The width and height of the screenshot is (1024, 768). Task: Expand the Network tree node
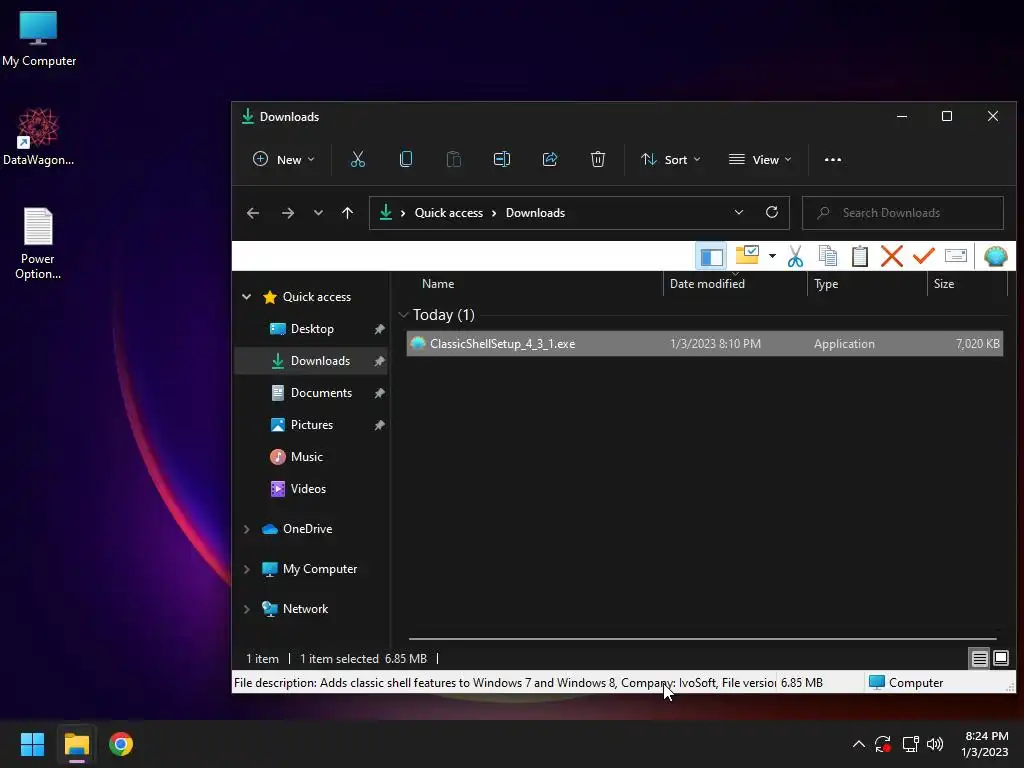246,609
